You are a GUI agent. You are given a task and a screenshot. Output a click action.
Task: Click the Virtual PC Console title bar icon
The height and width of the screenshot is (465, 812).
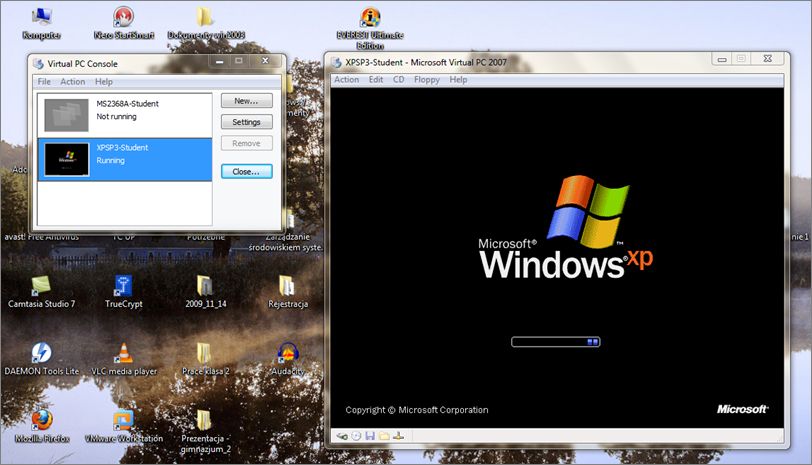pyautogui.click(x=38, y=64)
